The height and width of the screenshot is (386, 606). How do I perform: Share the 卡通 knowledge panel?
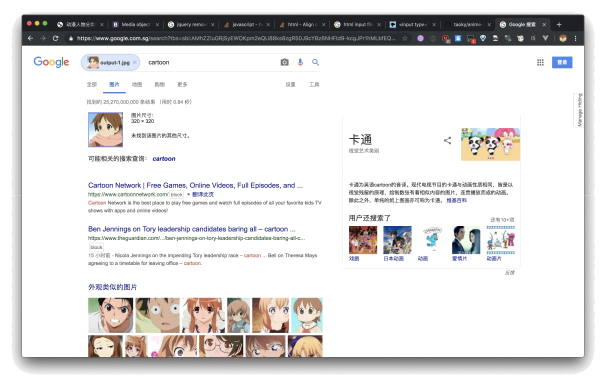[x=448, y=141]
